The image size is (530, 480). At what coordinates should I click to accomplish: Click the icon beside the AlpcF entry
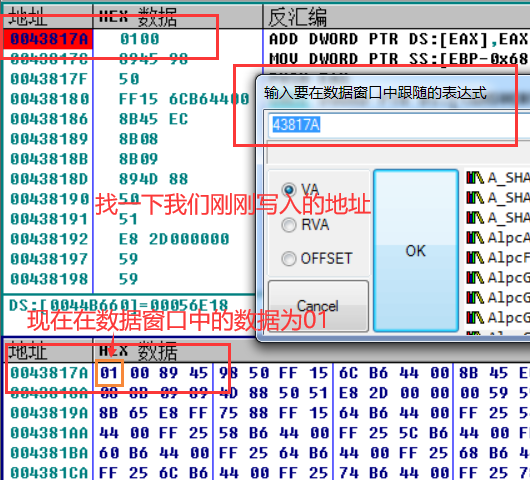click(475, 258)
